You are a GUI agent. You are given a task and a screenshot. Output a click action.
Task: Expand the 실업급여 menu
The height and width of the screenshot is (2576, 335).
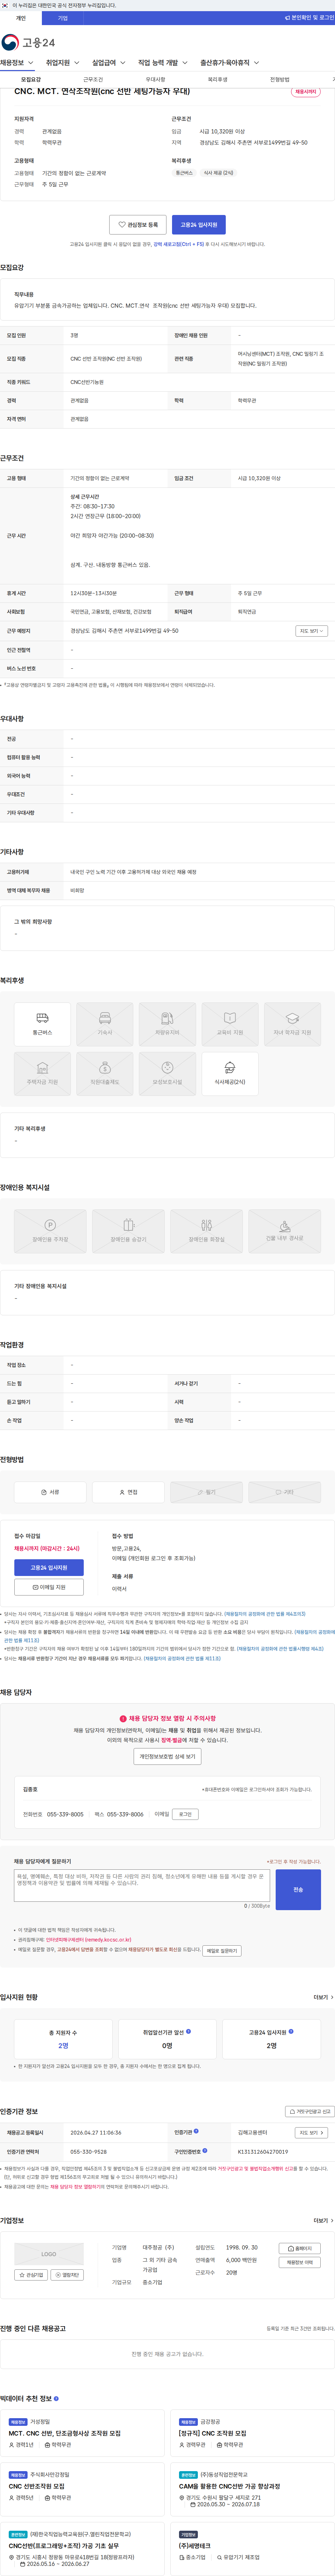click(x=109, y=63)
